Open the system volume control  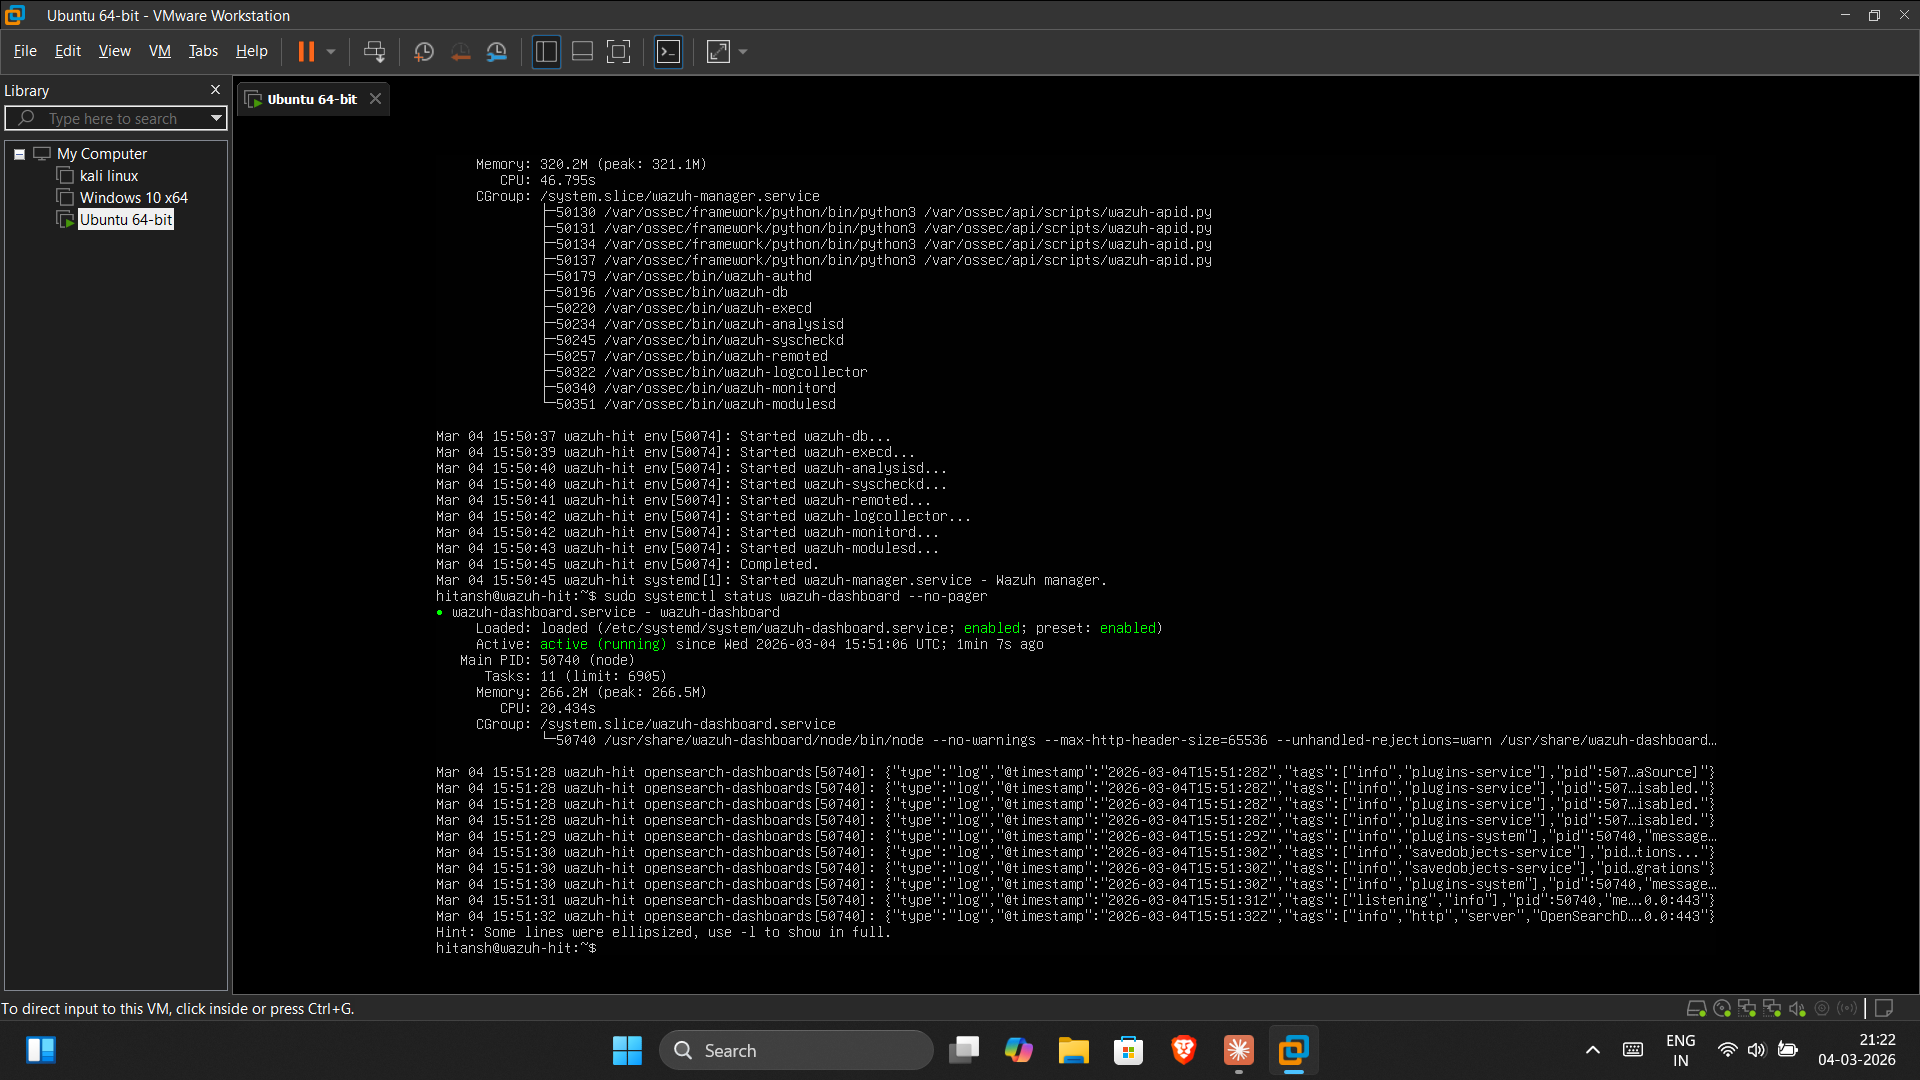tap(1757, 1050)
